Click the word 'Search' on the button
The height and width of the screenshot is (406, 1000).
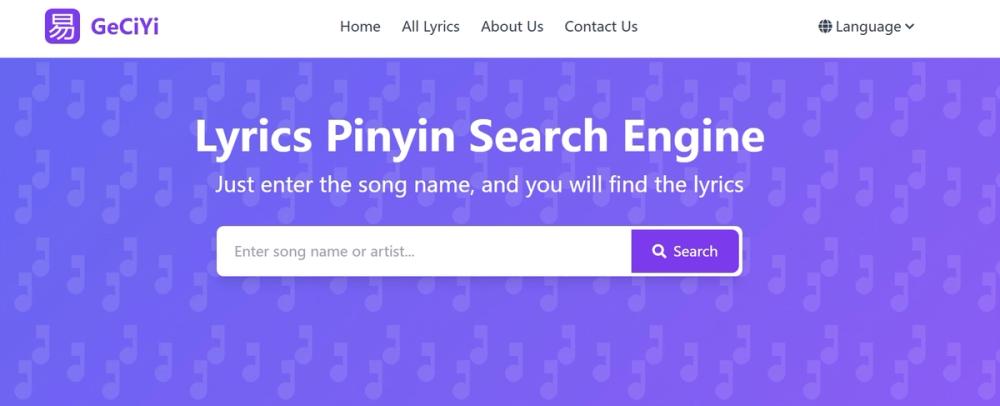coord(695,251)
